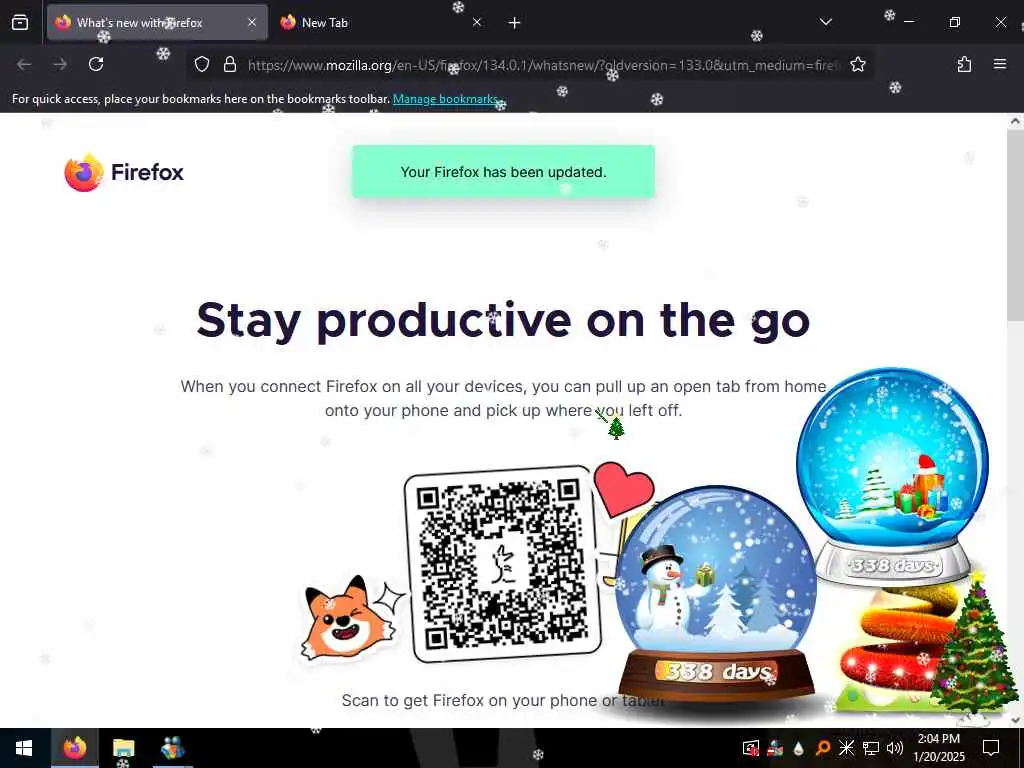Open the tracking protection shield icon
Screen dimensions: 1024x768
[202, 65]
